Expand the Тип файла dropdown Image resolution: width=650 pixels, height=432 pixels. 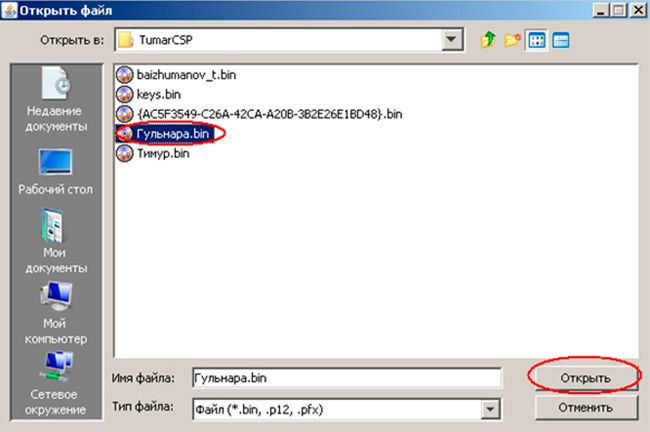(x=490, y=410)
